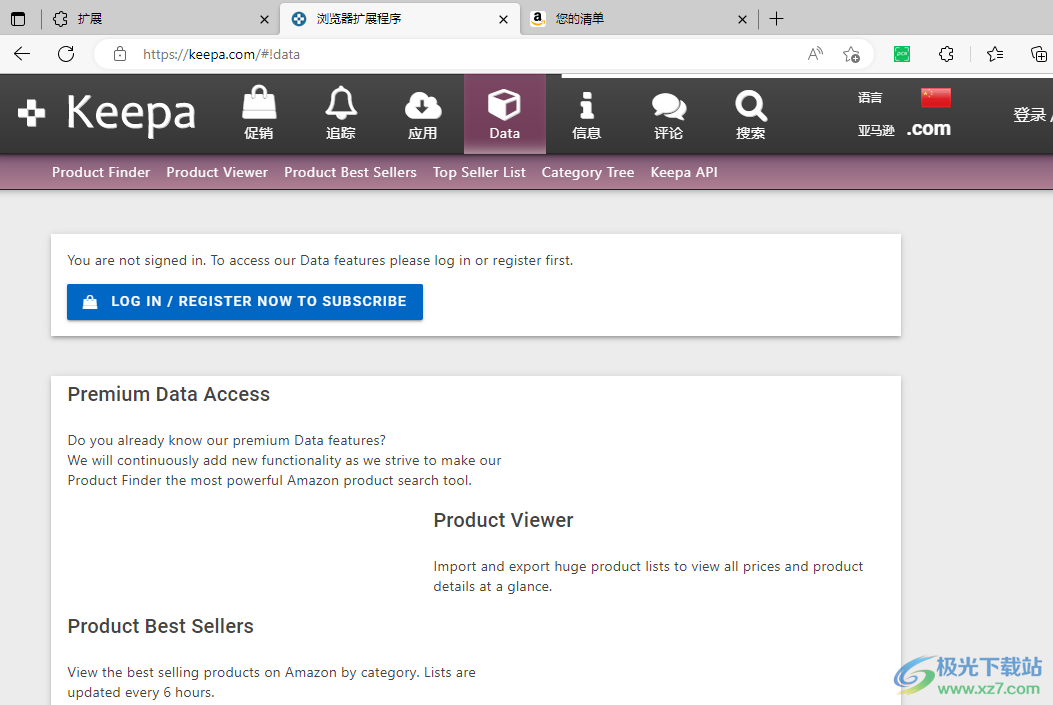Open tab actions menu icon
1053x705 pixels.
tap(18, 19)
